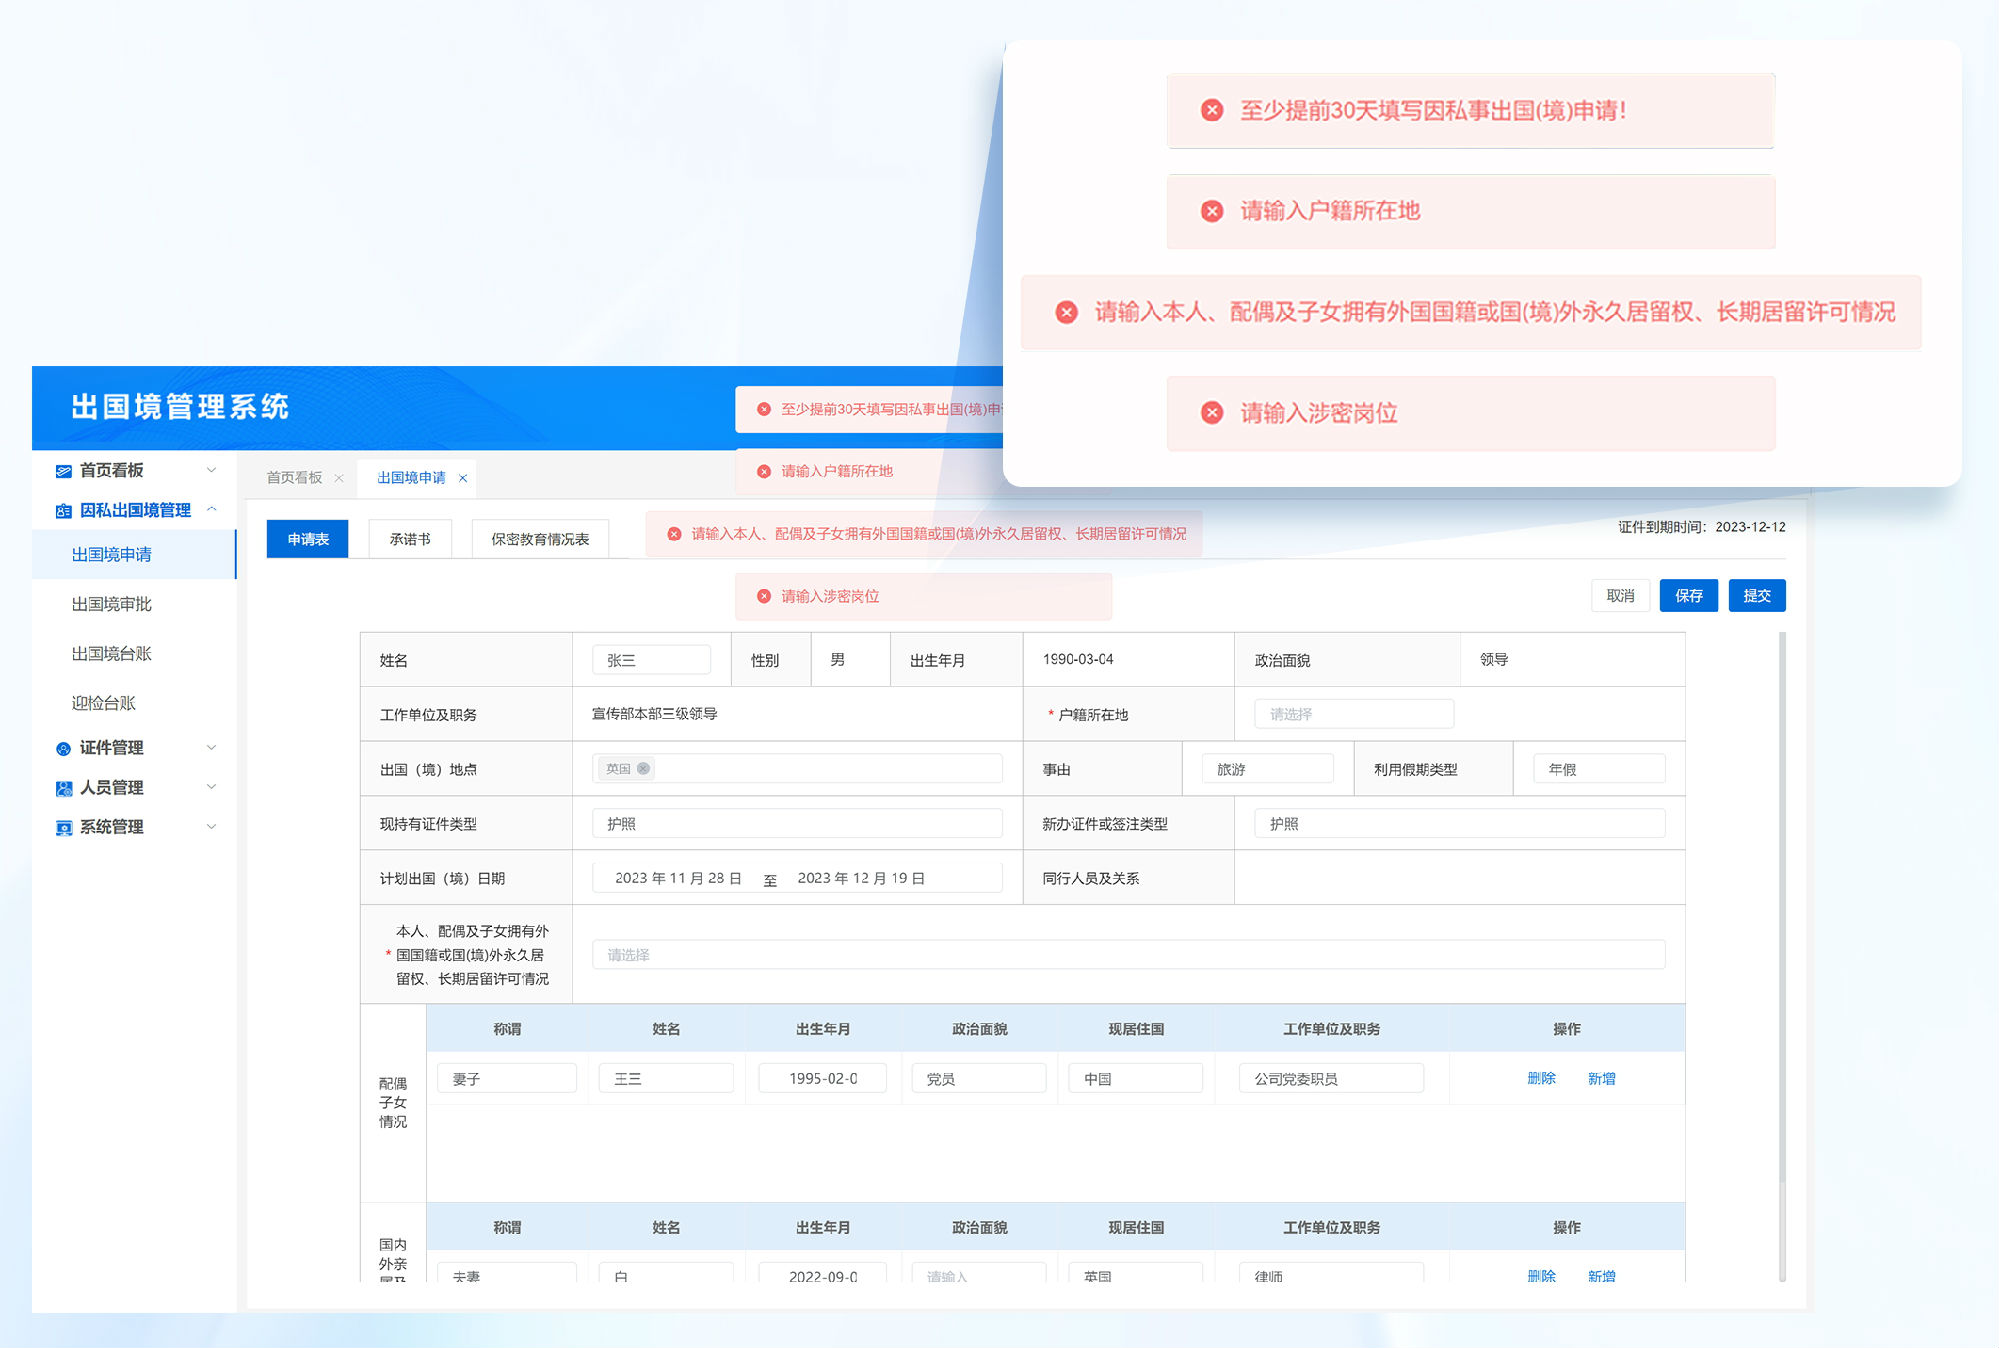The image size is (1999, 1348).
Task: Click the 首页看板 sidebar icon
Action: tap(63, 471)
